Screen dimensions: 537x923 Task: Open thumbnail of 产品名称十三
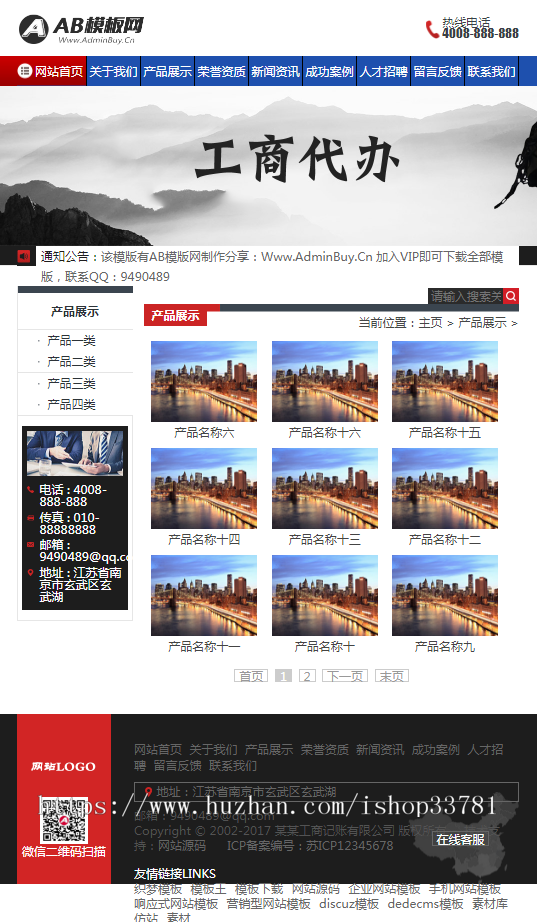324,489
